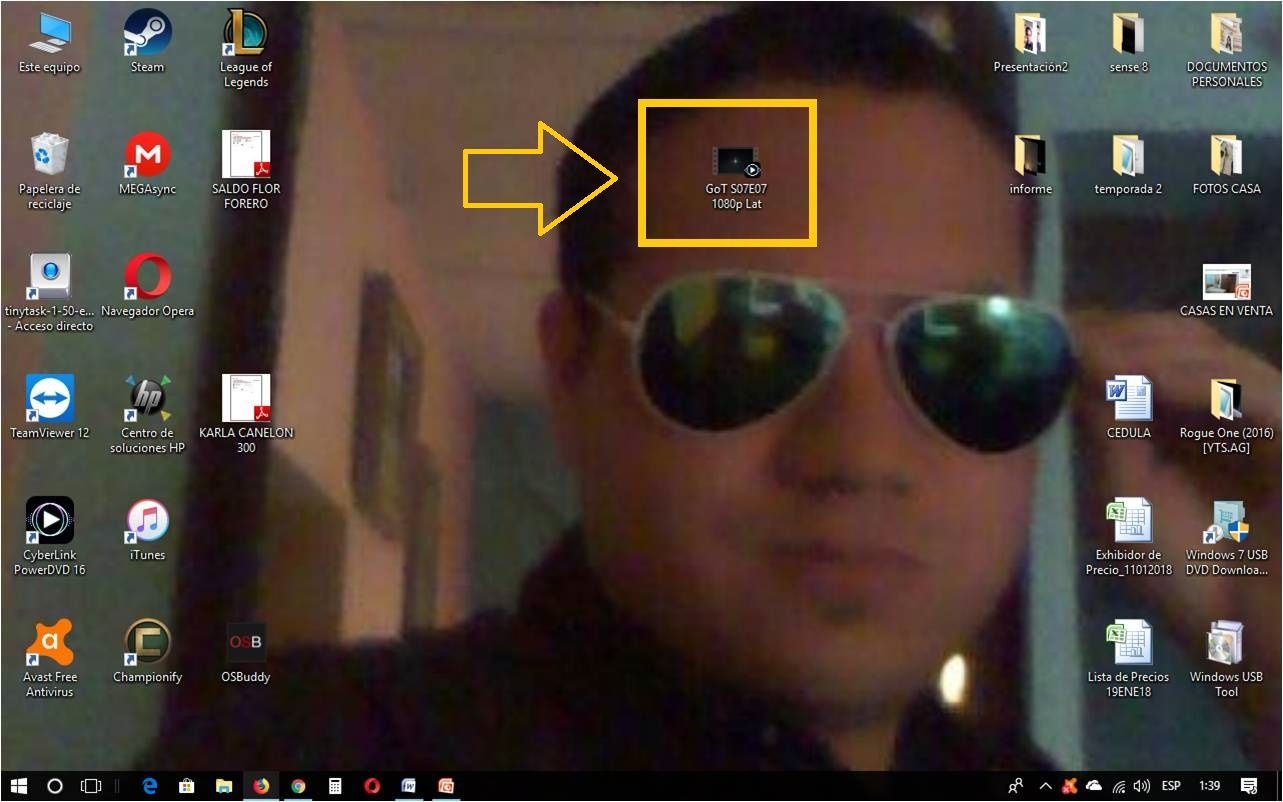Switch to PowerPoint in the taskbar
The width and height of the screenshot is (1283, 802).
coord(446,786)
